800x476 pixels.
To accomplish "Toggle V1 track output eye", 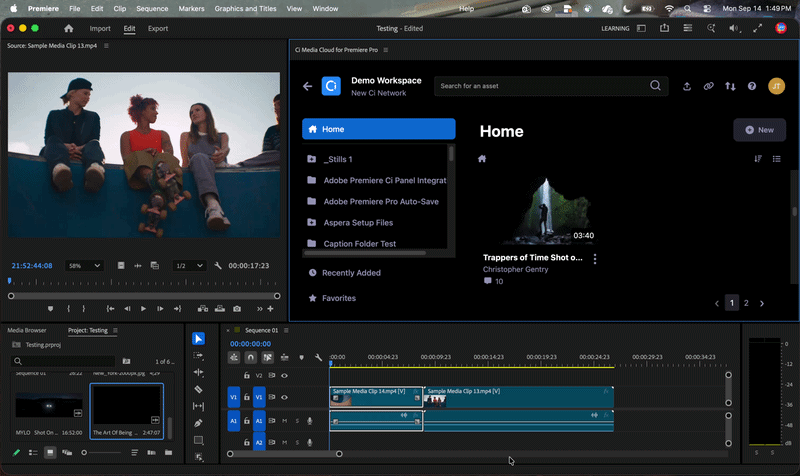I will (285, 397).
